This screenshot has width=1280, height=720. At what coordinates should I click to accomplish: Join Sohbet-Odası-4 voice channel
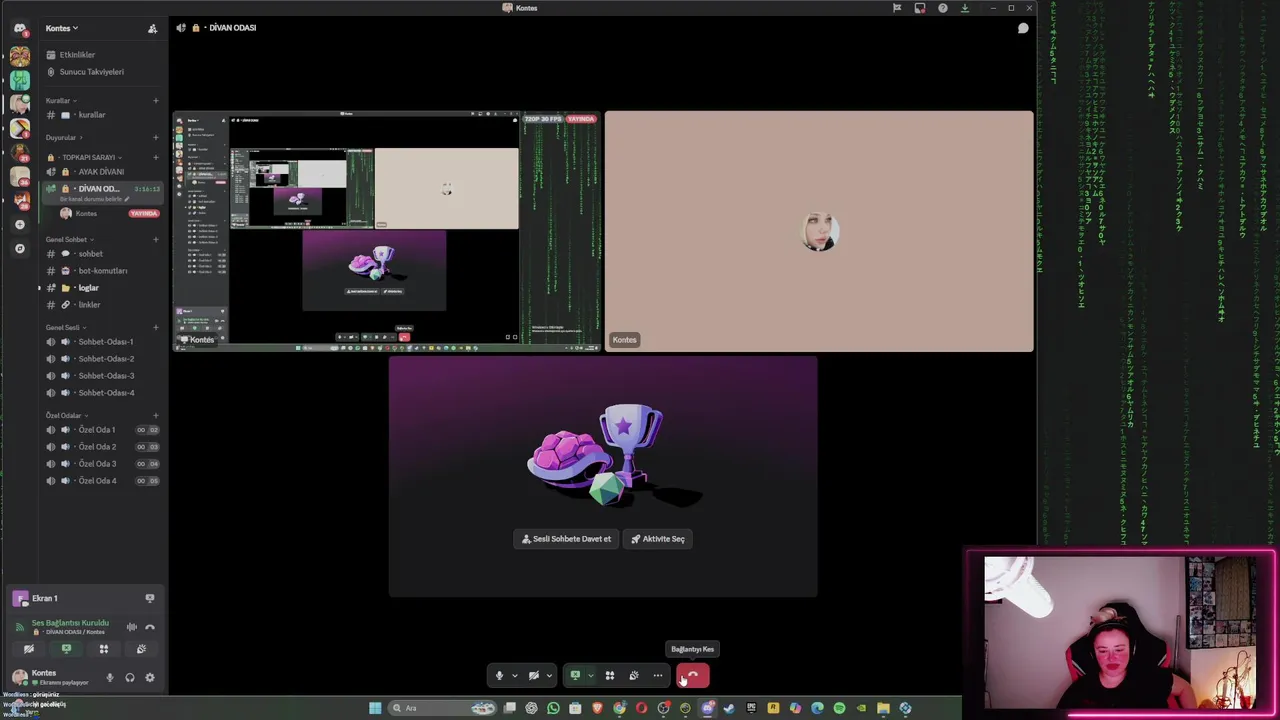pos(104,393)
